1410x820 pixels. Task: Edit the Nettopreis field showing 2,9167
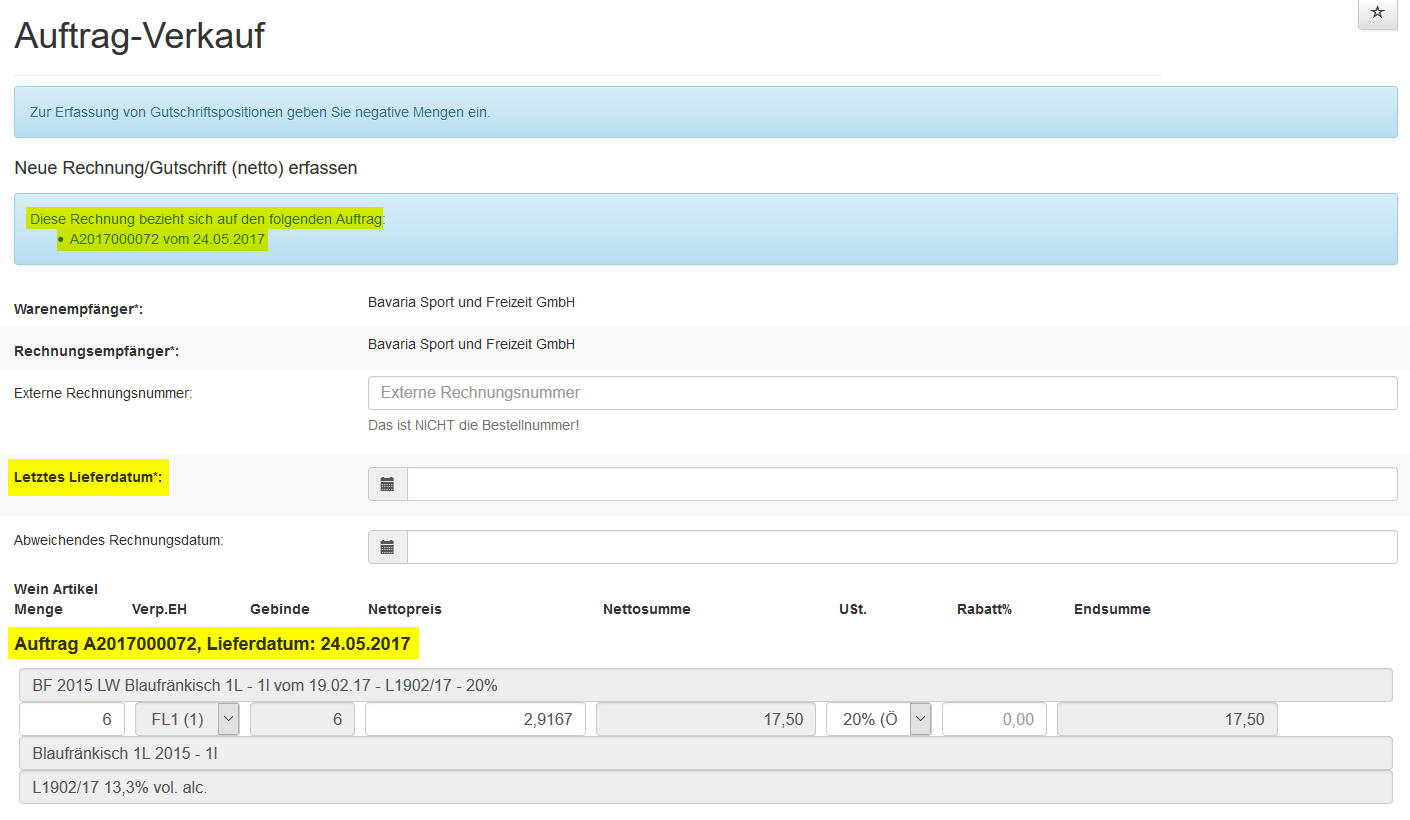pyautogui.click(x=475, y=719)
